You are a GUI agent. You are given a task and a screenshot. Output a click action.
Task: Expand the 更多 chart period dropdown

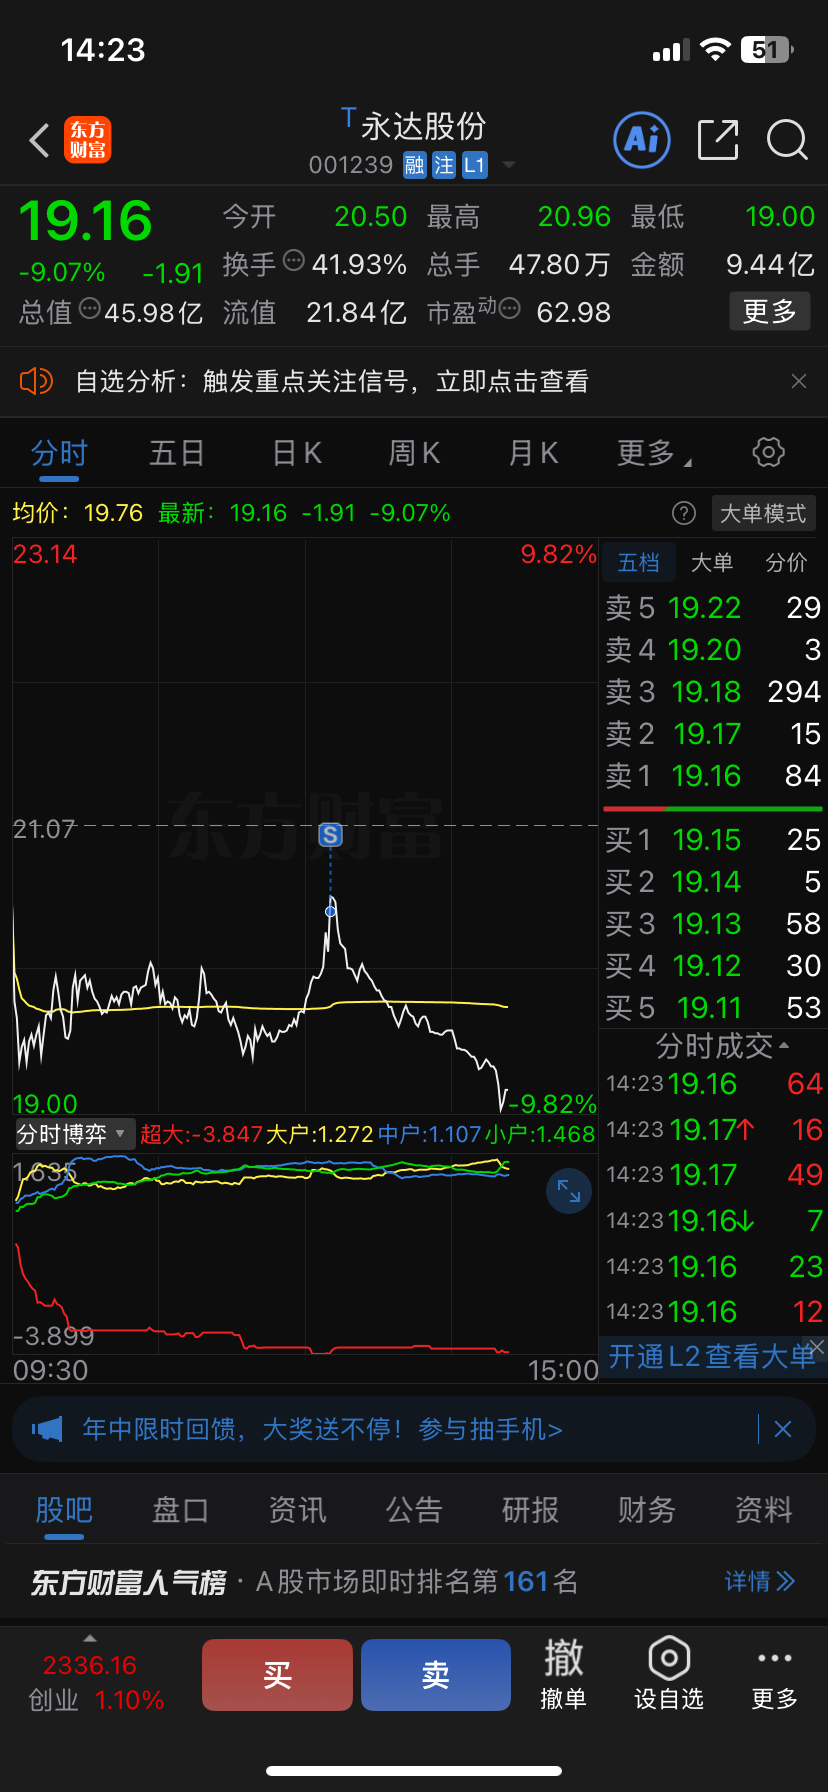[654, 453]
